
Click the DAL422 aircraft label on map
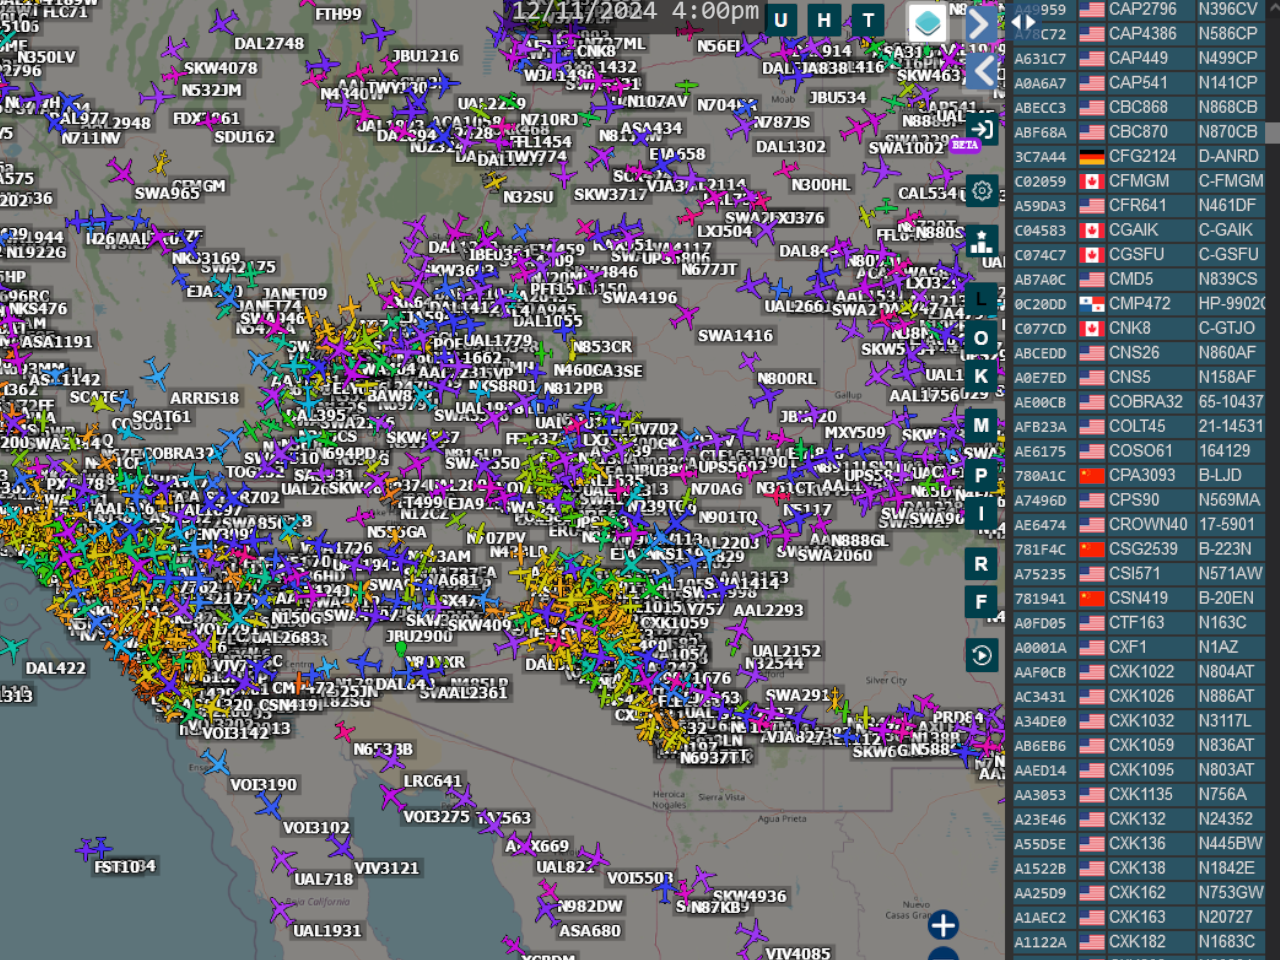[56, 668]
